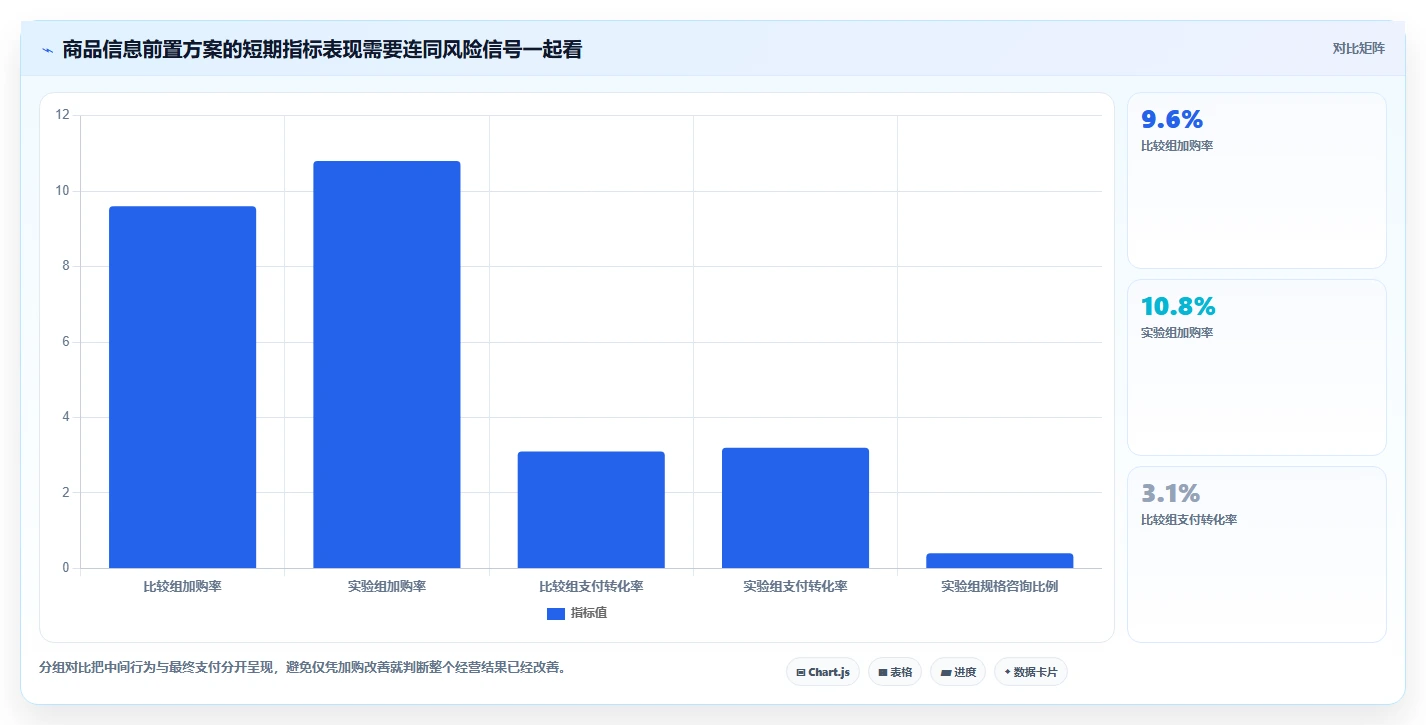This screenshot has height=725, width=1426.
Task: Select the Chart.js tag chip
Action: pyautogui.click(x=823, y=672)
